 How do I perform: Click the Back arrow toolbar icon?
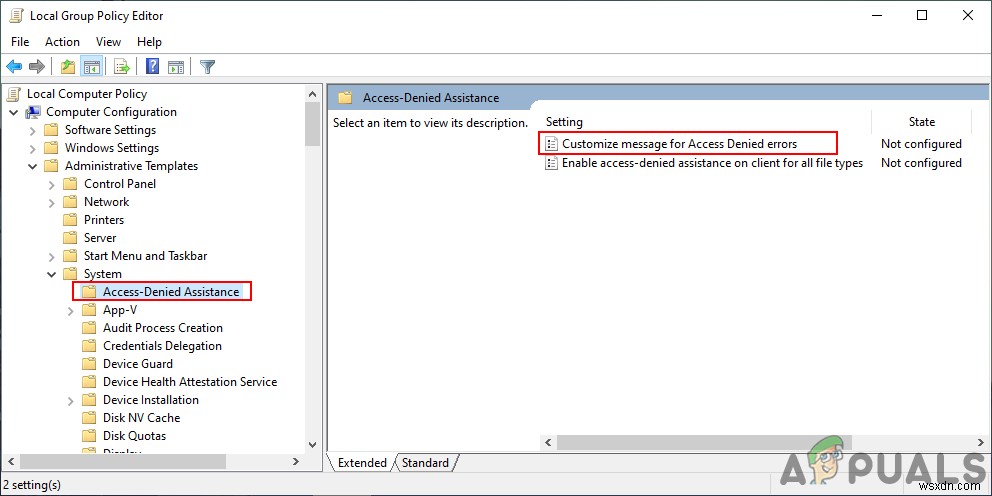[x=14, y=66]
